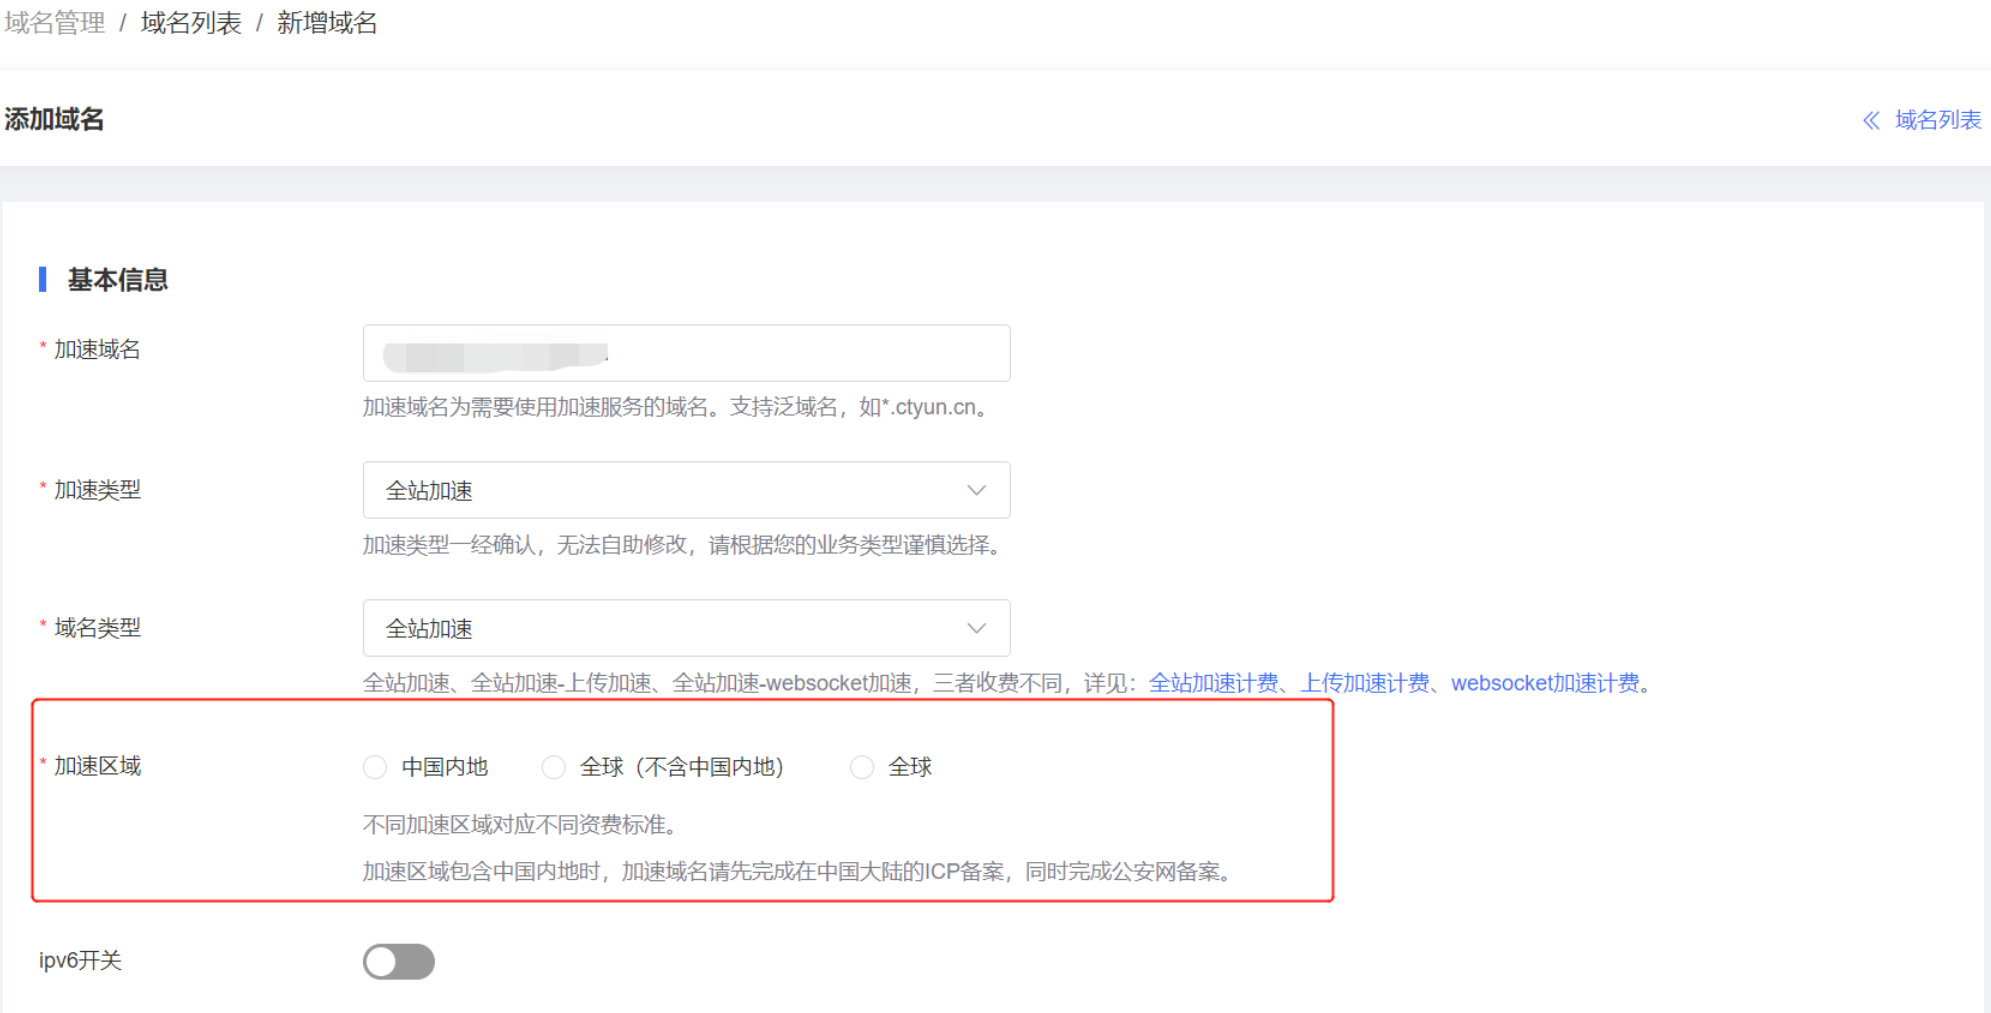Viewport: 1991px width, 1013px height.
Task: Open the 加速类型 dropdown
Action: click(x=686, y=490)
